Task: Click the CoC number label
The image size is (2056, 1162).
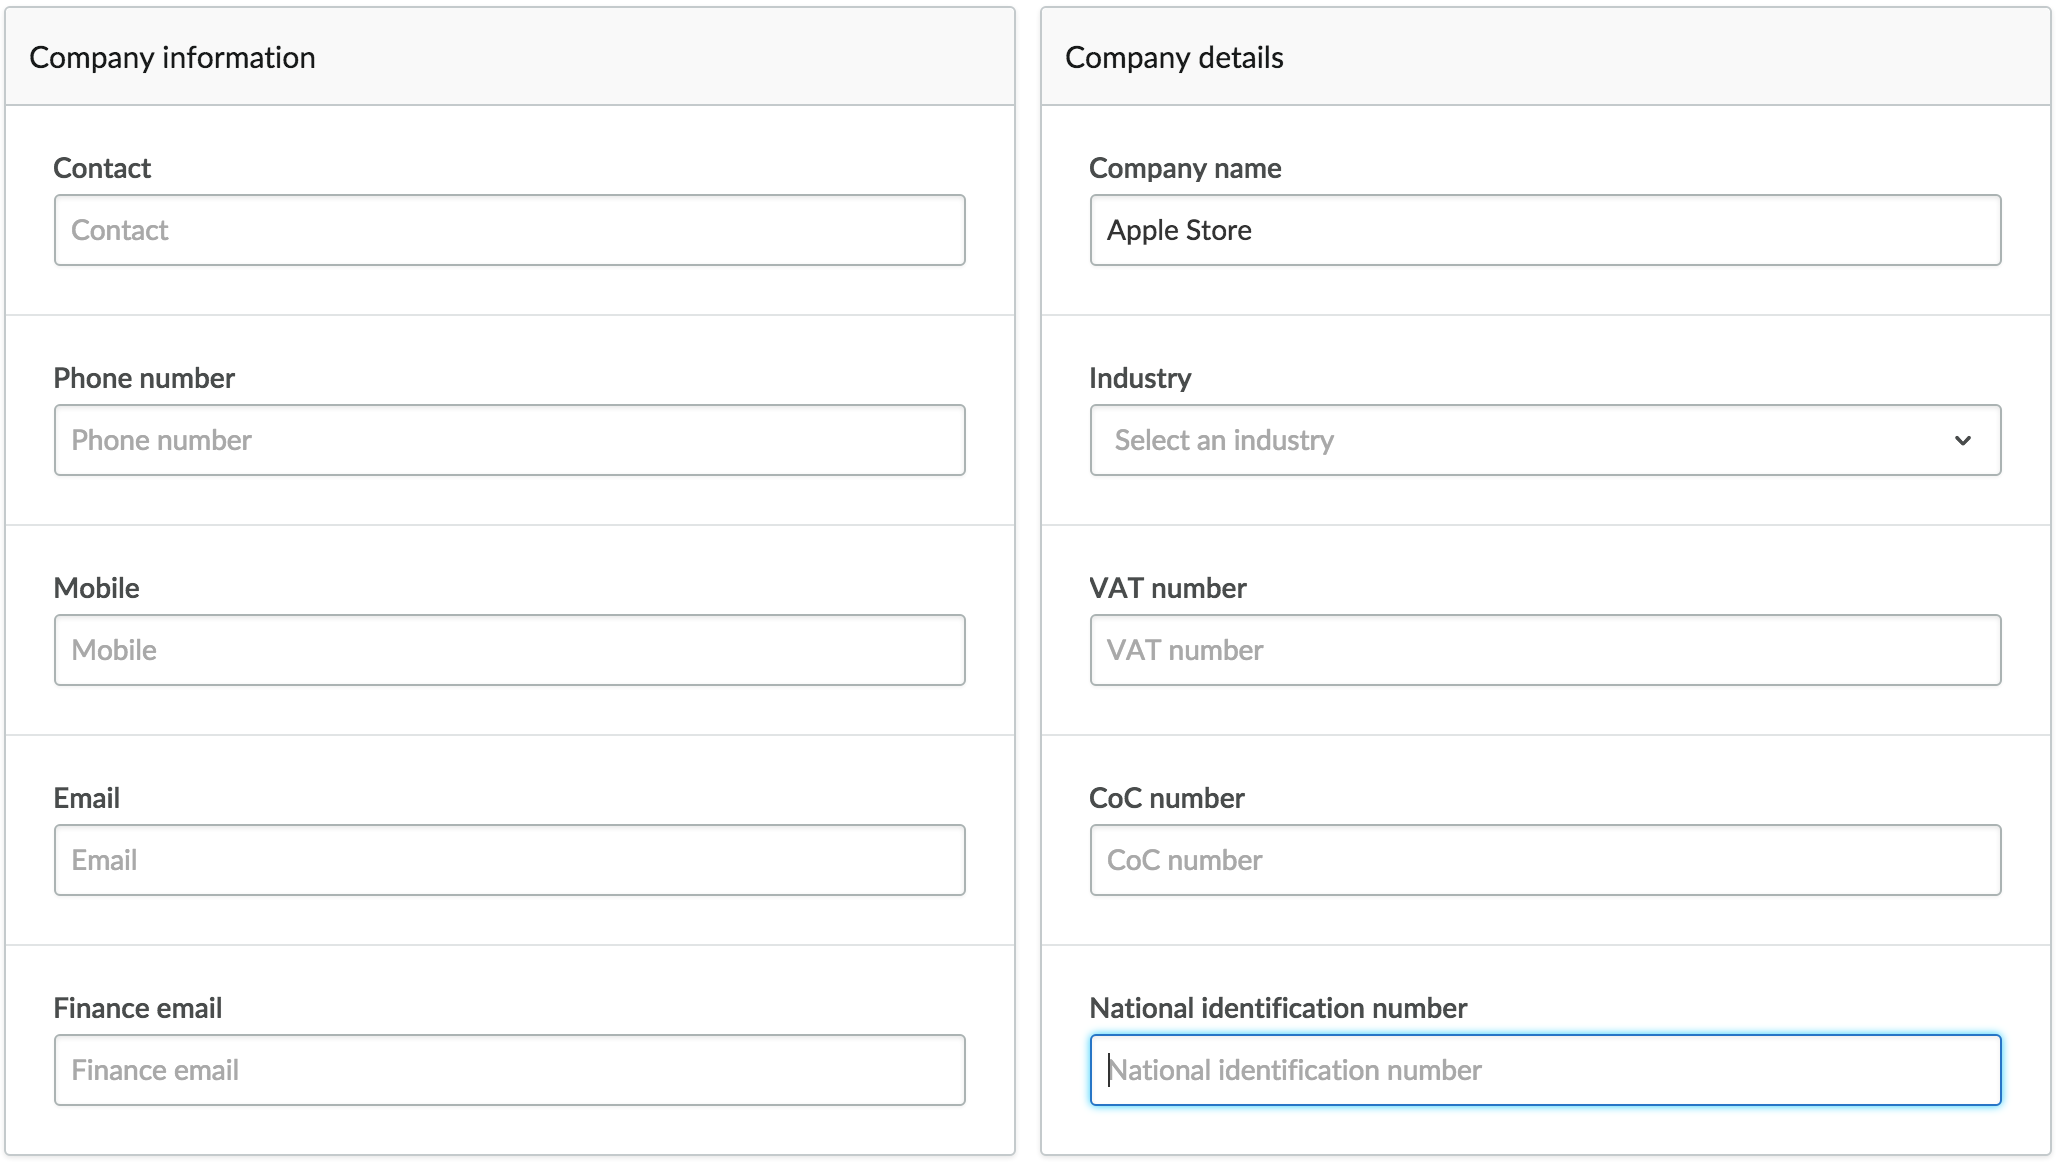Action: coord(1167,798)
